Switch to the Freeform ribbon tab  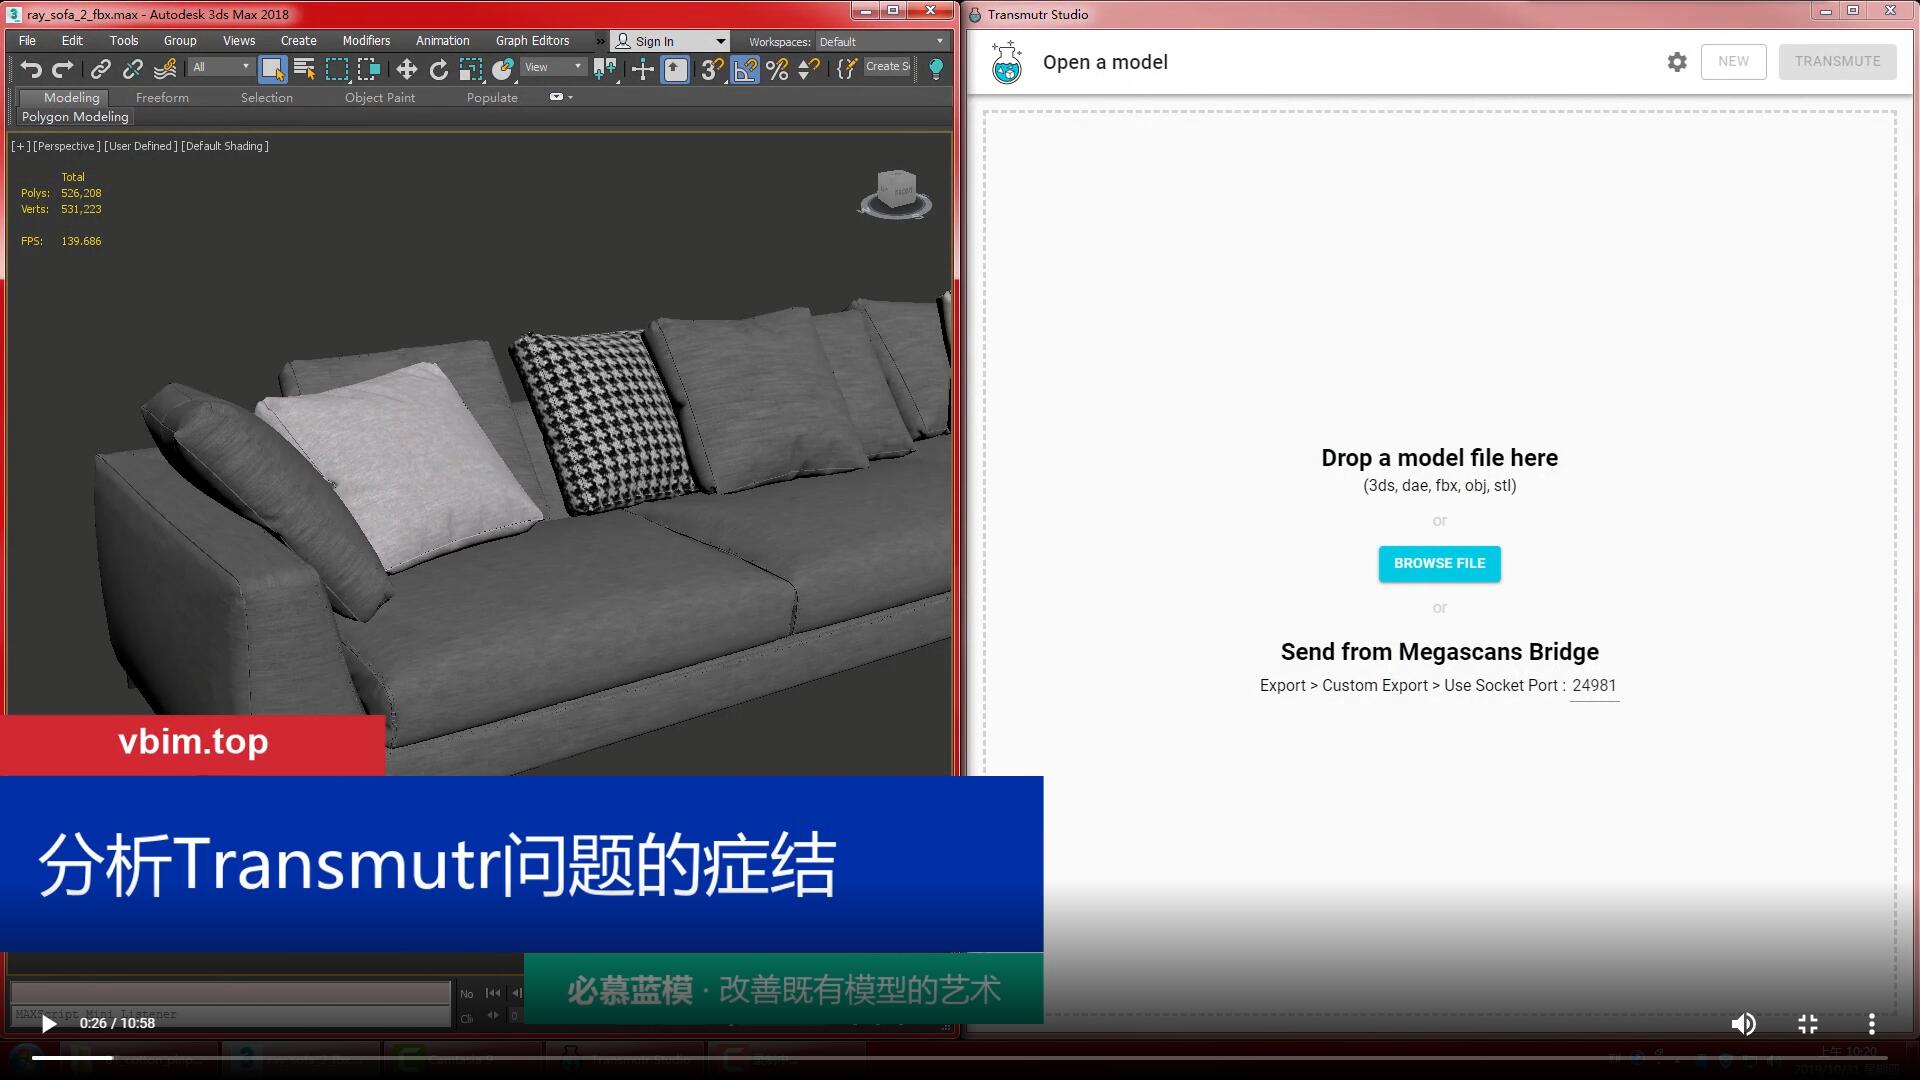click(162, 97)
